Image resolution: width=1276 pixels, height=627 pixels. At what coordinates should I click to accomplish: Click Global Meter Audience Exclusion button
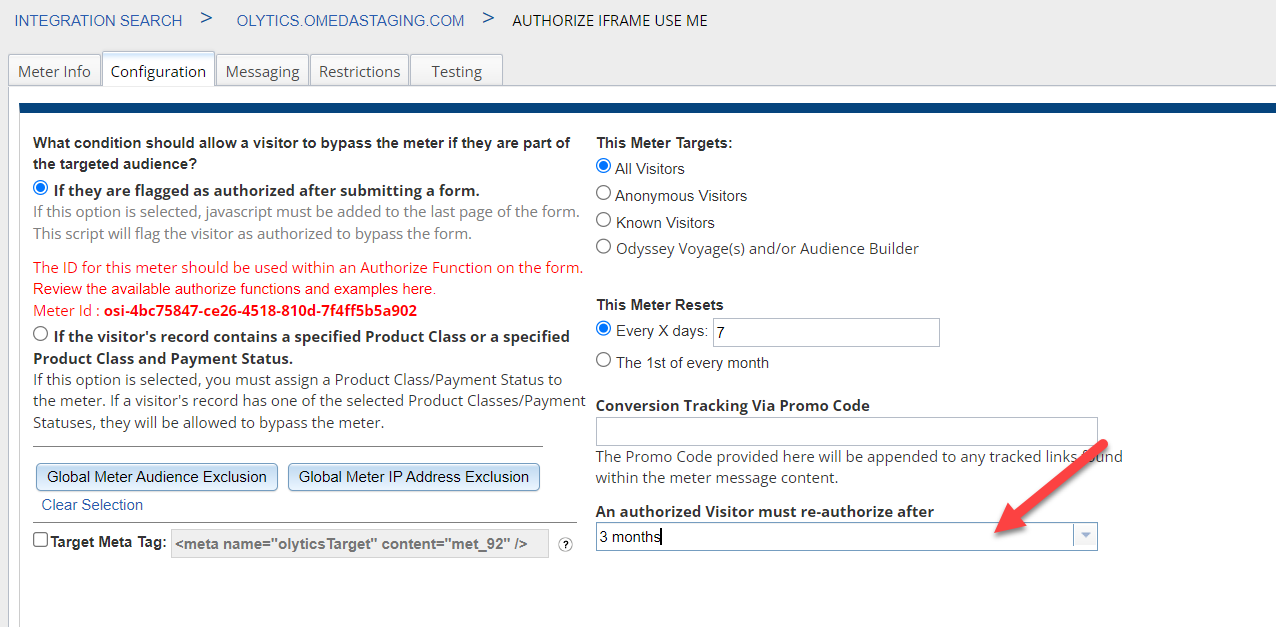157,477
